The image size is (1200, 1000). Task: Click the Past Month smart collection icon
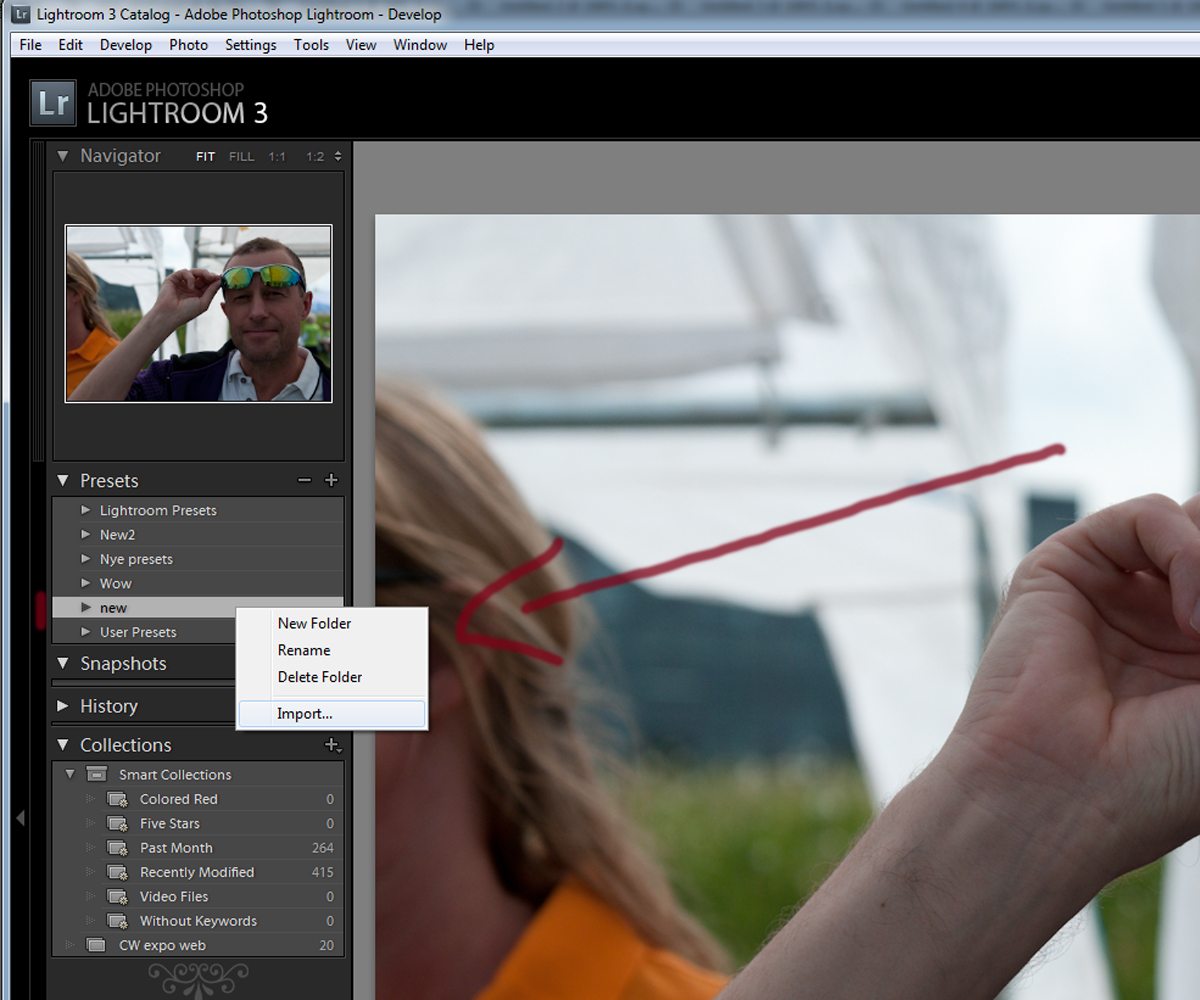tap(117, 848)
